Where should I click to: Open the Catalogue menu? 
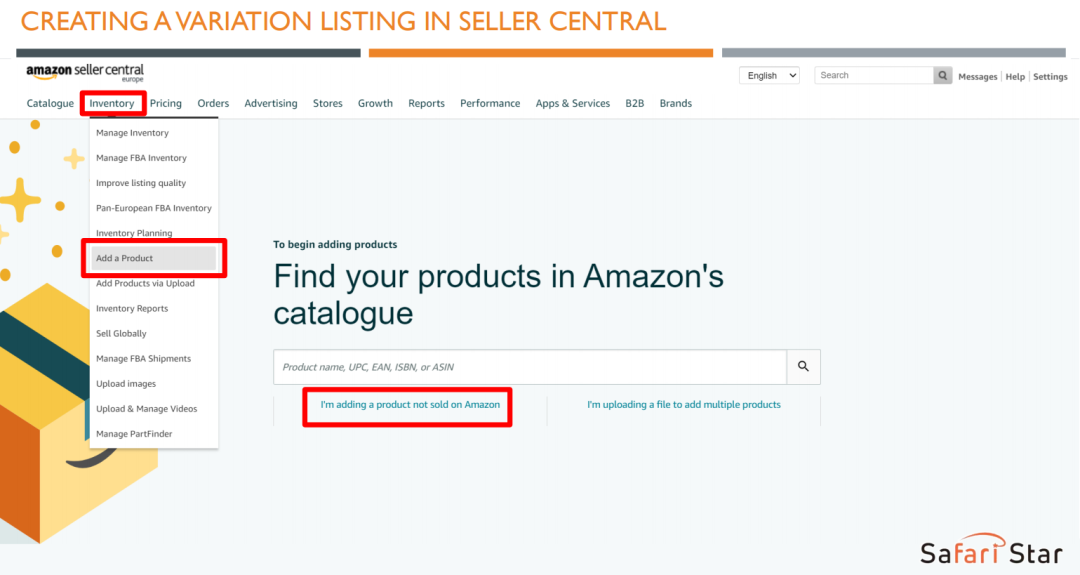coord(50,103)
